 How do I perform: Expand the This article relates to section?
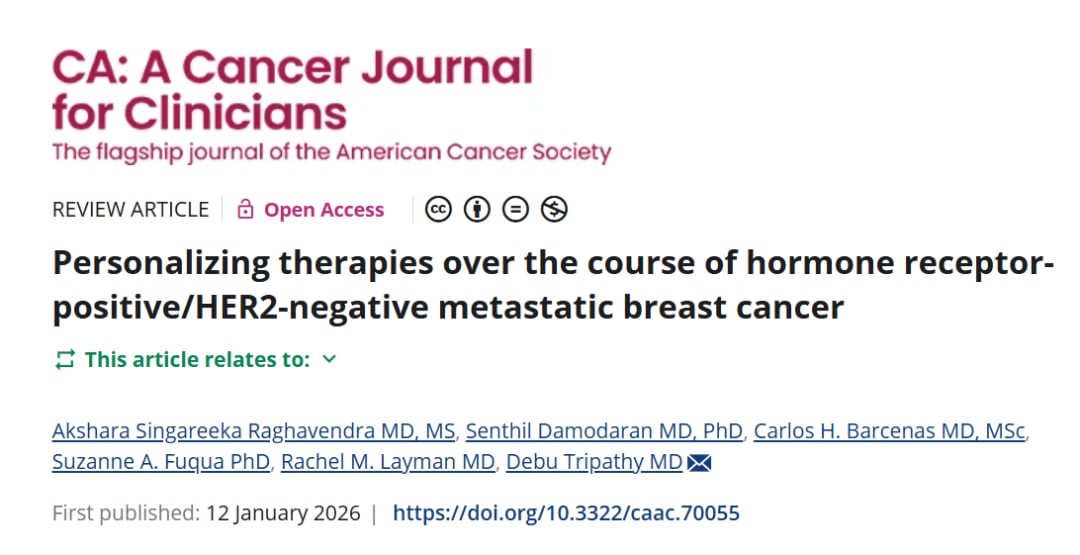(197, 360)
